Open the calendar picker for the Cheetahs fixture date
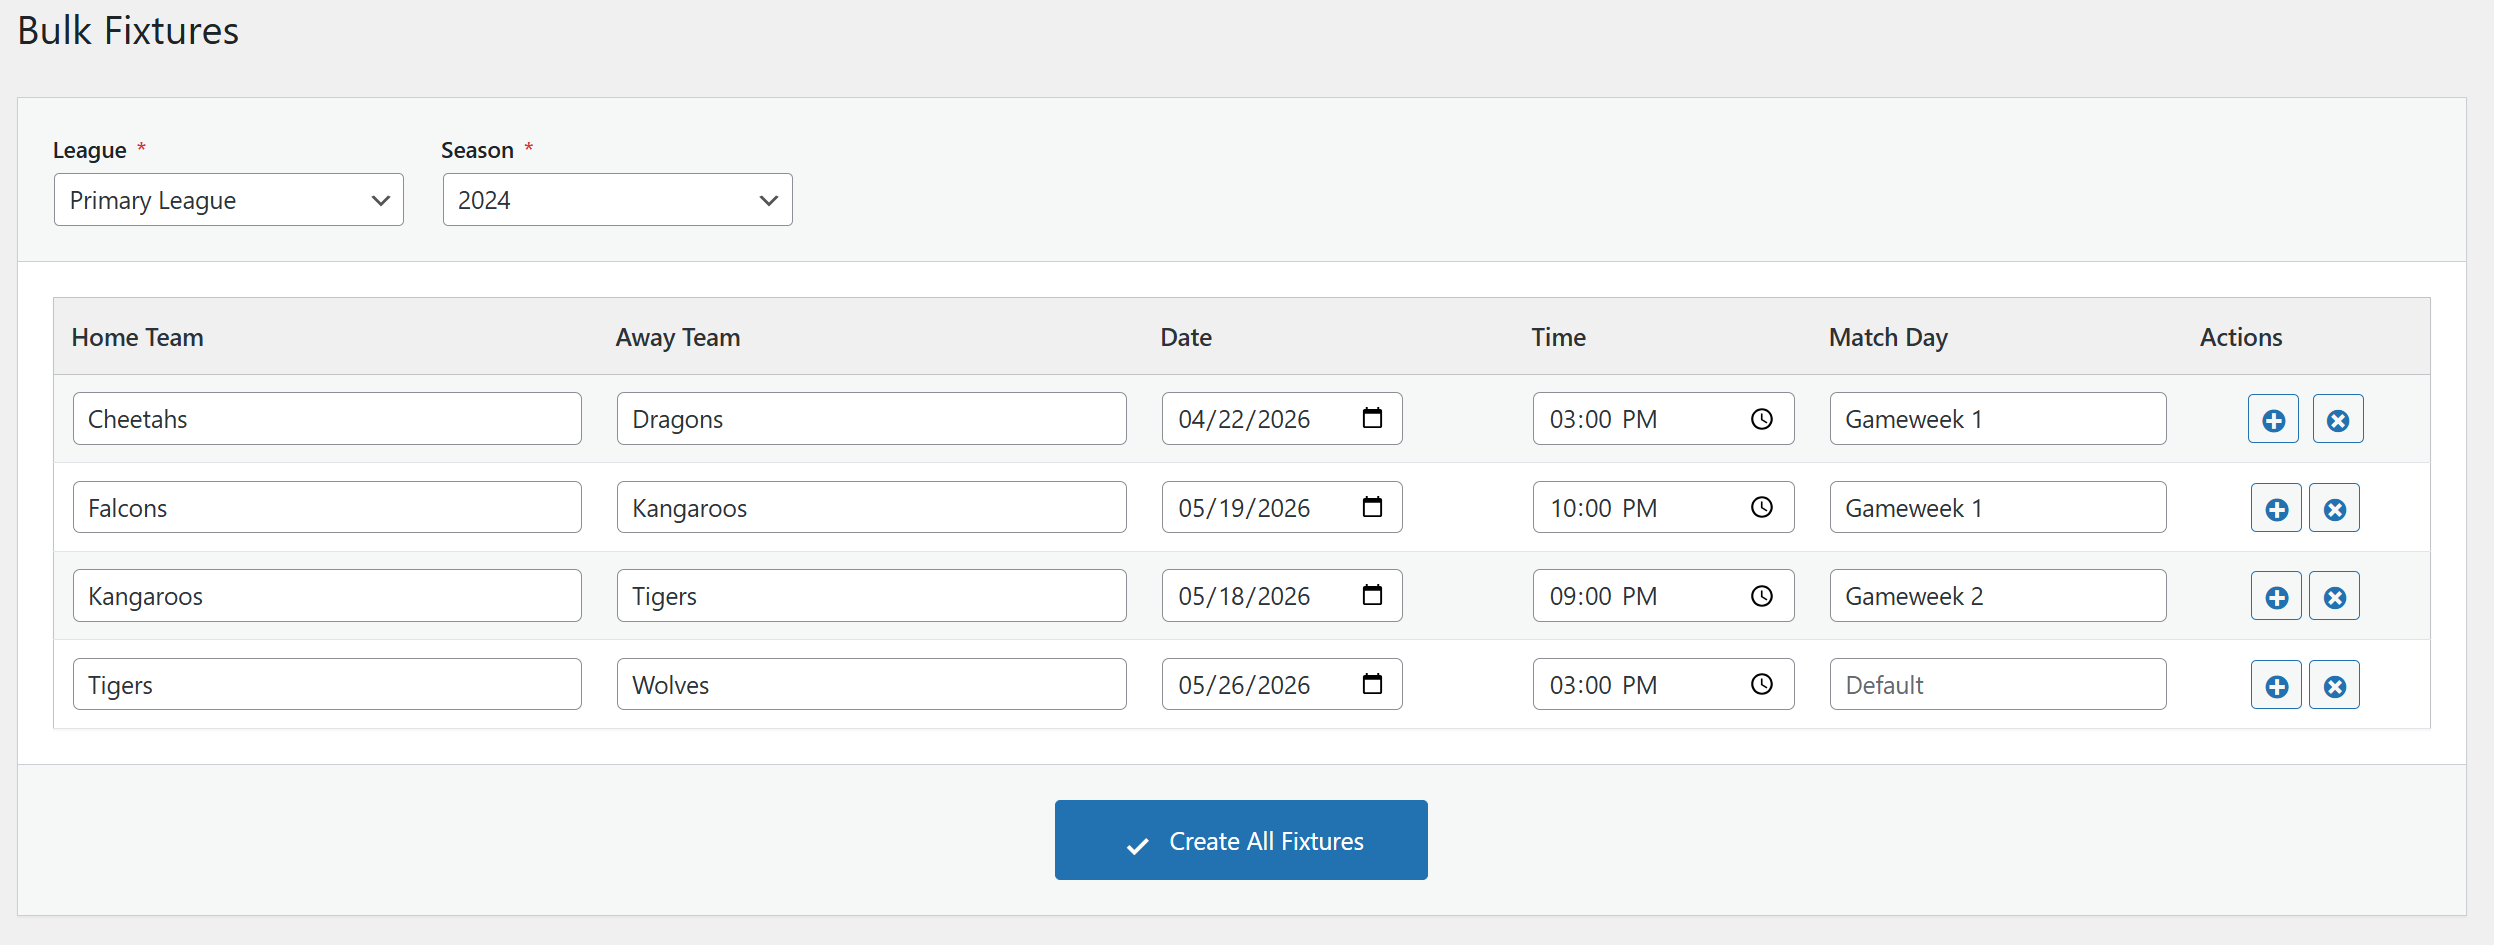This screenshot has width=2494, height=945. pyautogui.click(x=1374, y=418)
